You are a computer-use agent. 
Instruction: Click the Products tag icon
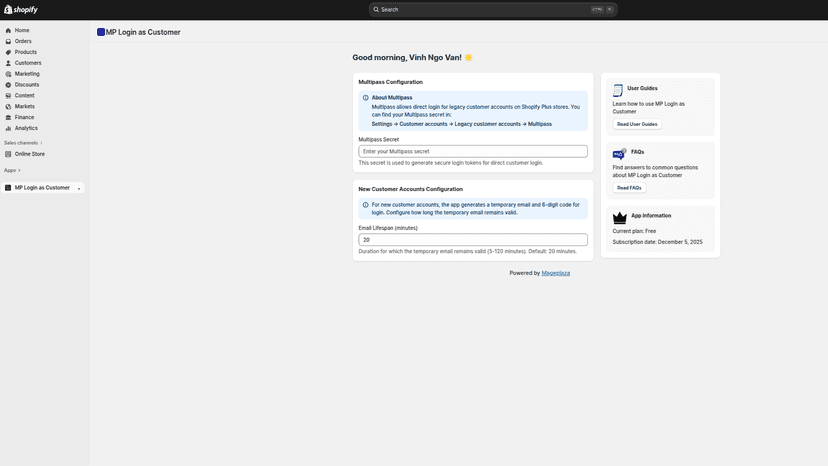pos(8,52)
